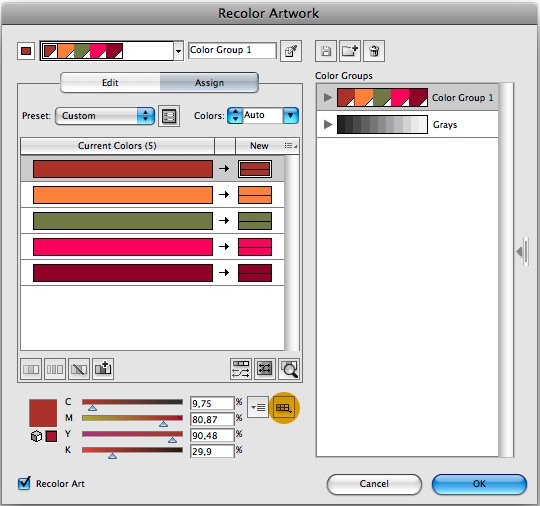The width and height of the screenshot is (540, 506).
Task: Open the Preset Custom dropdown
Action: pyautogui.click(x=105, y=116)
